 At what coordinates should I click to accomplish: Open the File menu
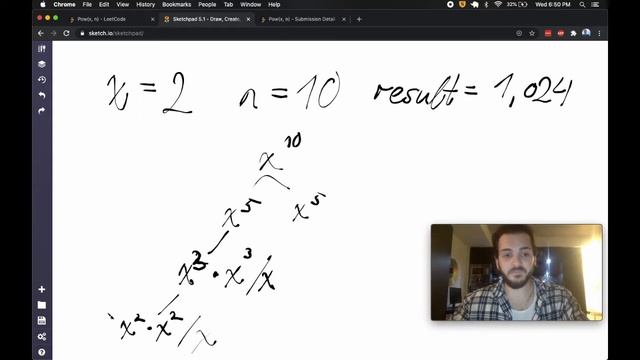tap(87, 4)
